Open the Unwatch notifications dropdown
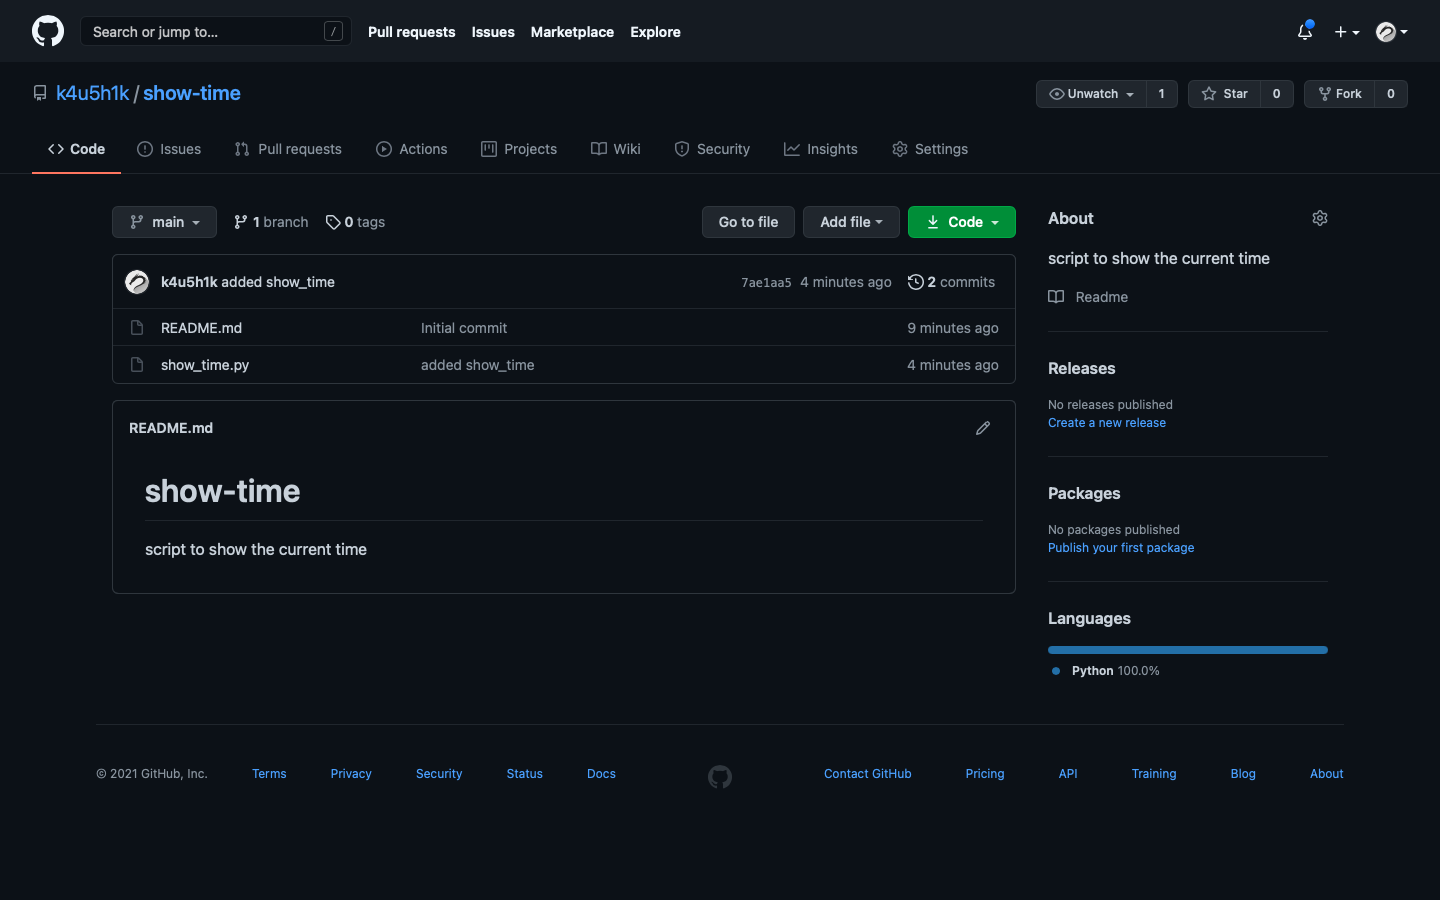This screenshot has width=1440, height=900. (1091, 94)
